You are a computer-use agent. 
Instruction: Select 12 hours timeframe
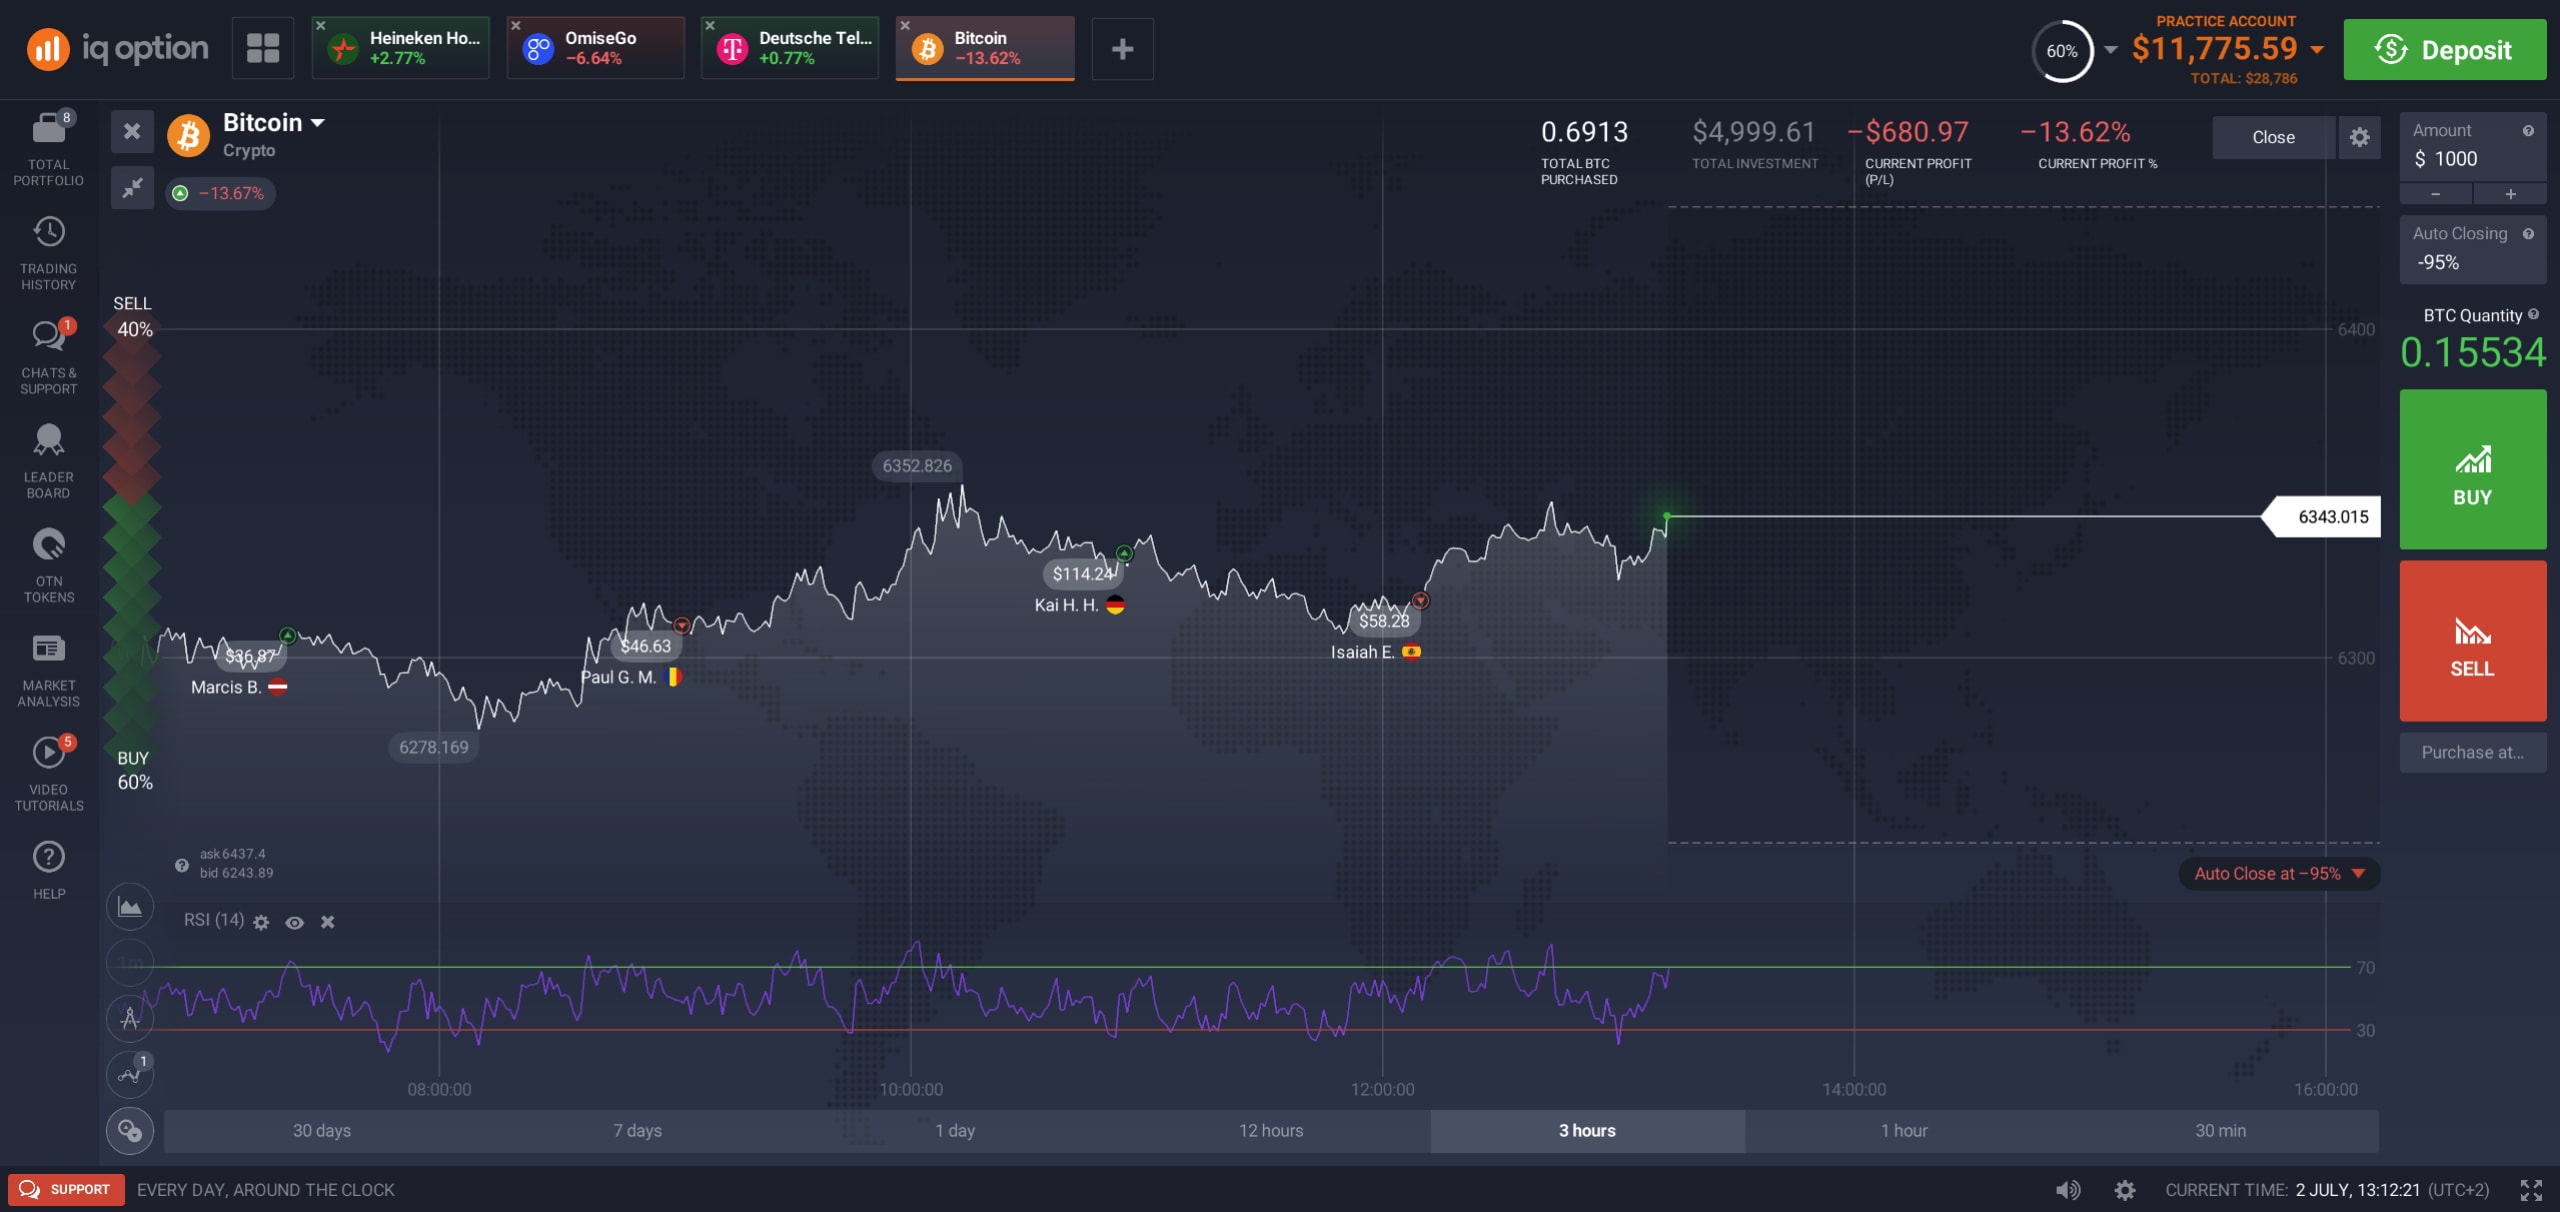pyautogui.click(x=1271, y=1131)
